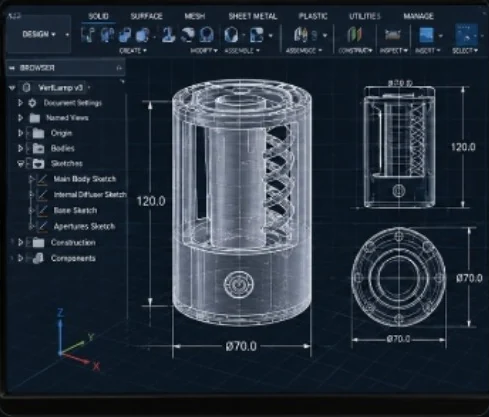The height and width of the screenshot is (417, 489).
Task: Click the sketch icon beside Apertures Sketch
Action: (42, 227)
